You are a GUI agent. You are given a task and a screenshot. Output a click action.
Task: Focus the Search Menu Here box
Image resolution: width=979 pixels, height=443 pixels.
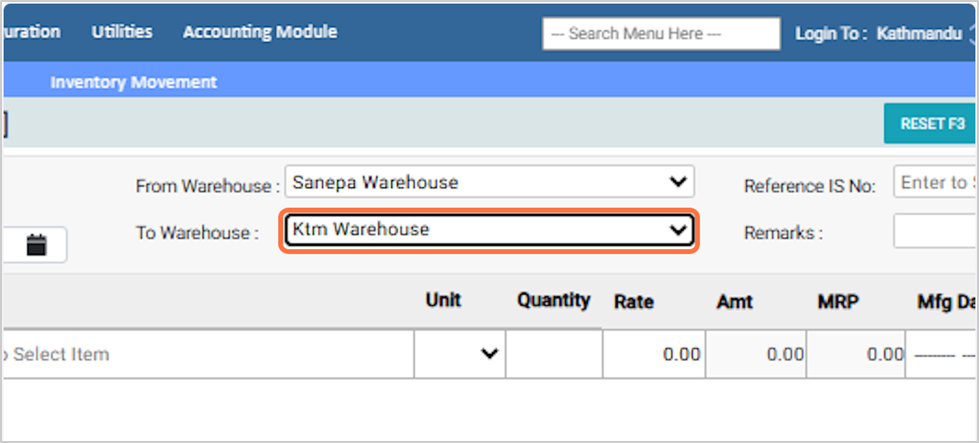[x=660, y=34]
